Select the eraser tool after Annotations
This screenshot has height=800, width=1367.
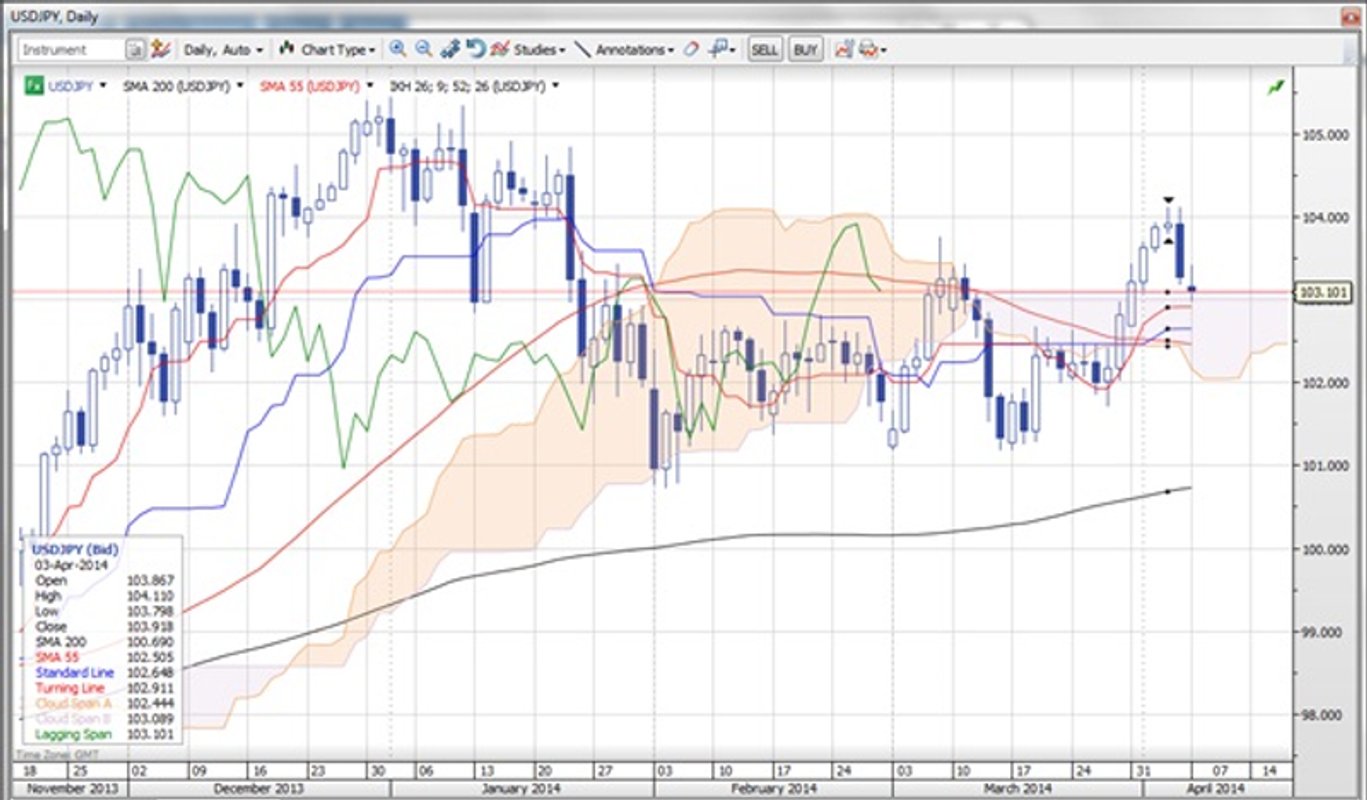690,48
